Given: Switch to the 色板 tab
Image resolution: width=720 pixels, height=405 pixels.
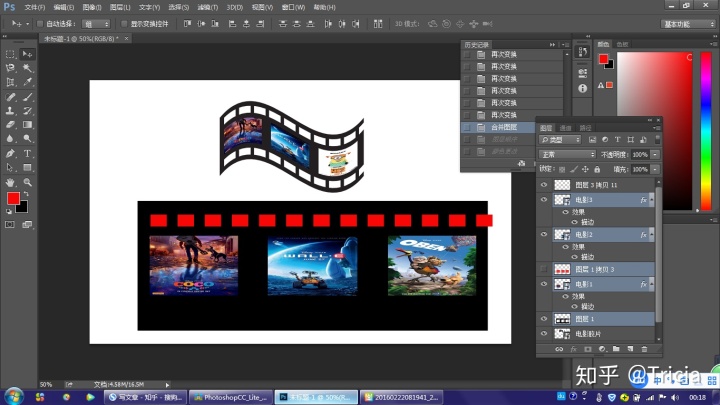Looking at the screenshot, I should [622, 45].
